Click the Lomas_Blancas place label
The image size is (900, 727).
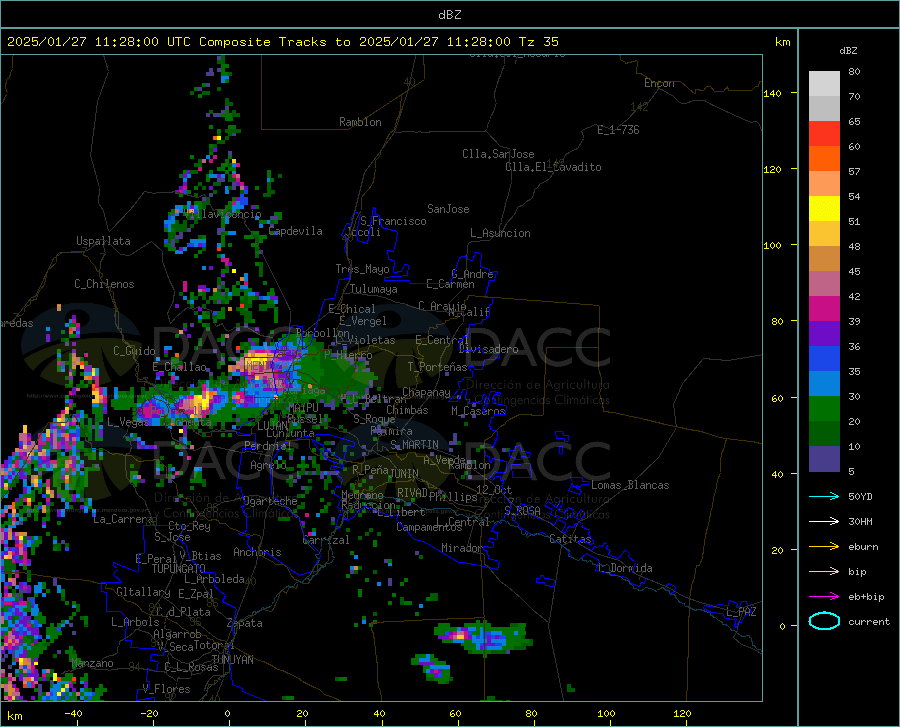pos(630,485)
